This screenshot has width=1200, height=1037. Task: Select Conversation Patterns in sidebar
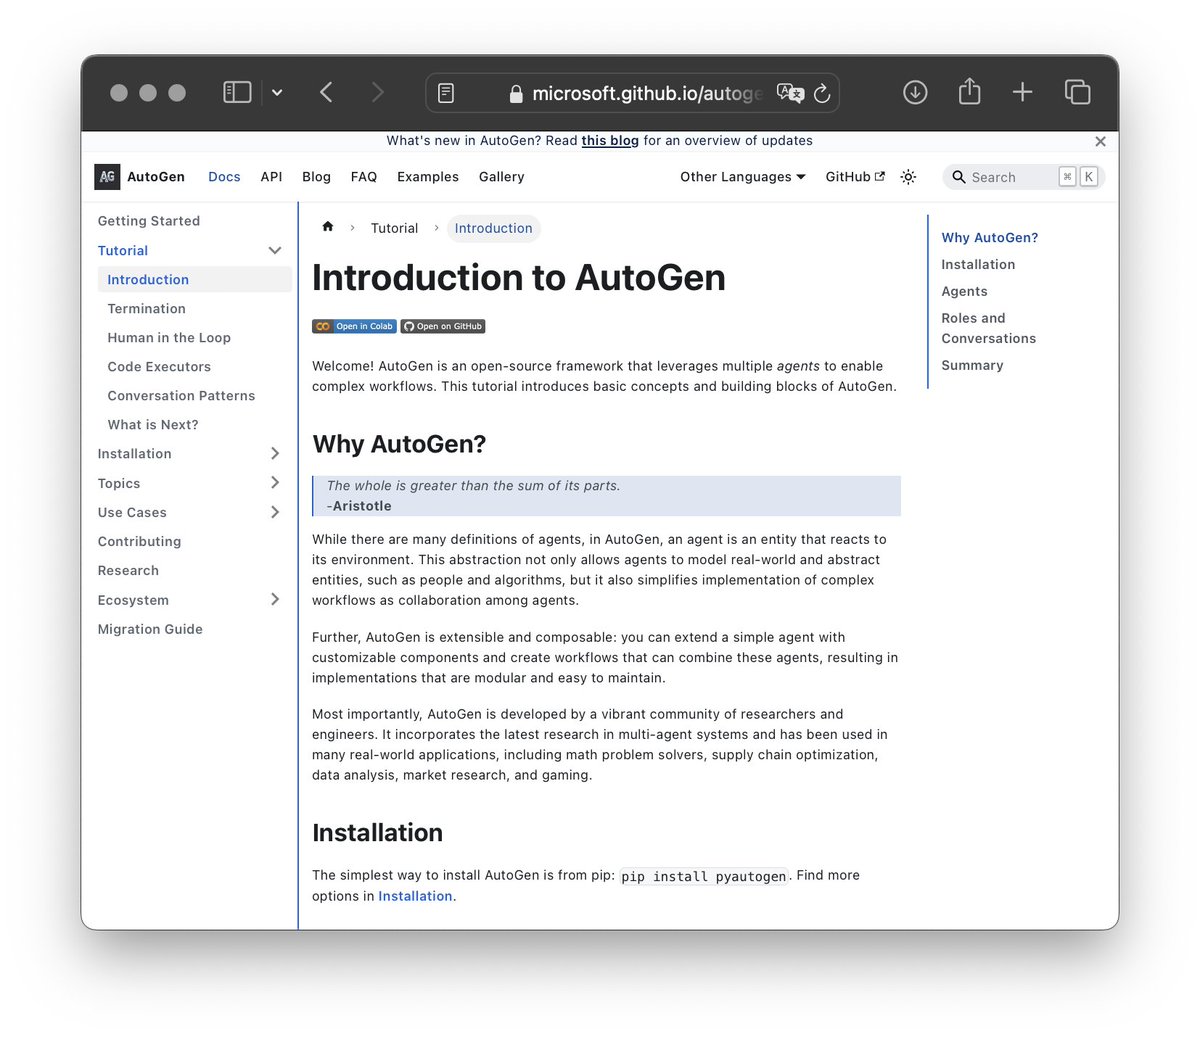[x=181, y=396]
